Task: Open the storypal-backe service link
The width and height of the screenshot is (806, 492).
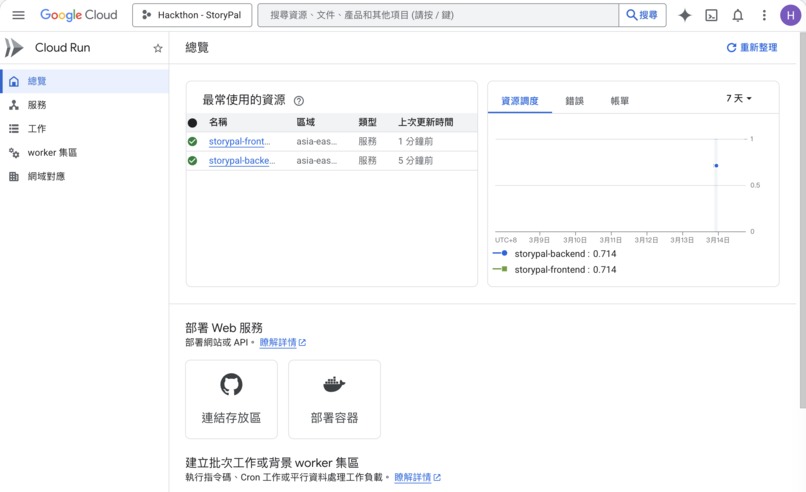Action: pyautogui.click(x=242, y=160)
